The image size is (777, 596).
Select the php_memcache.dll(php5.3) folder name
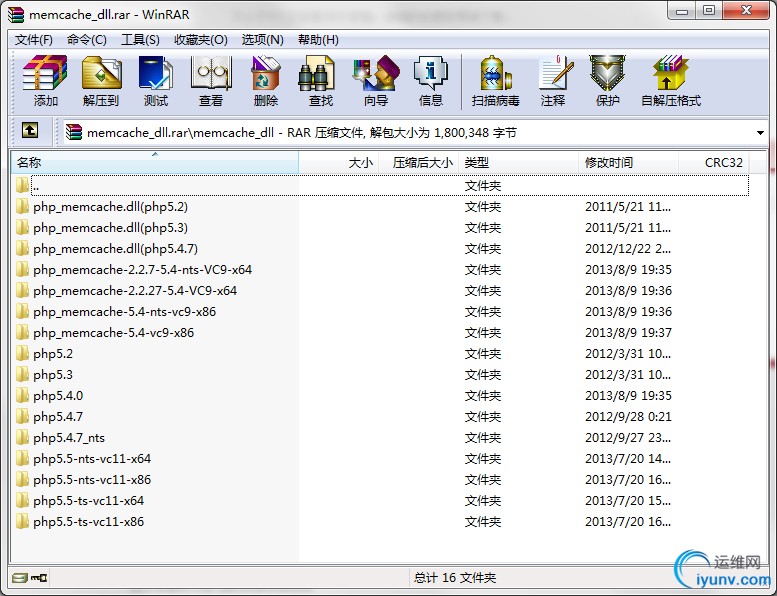(111, 228)
